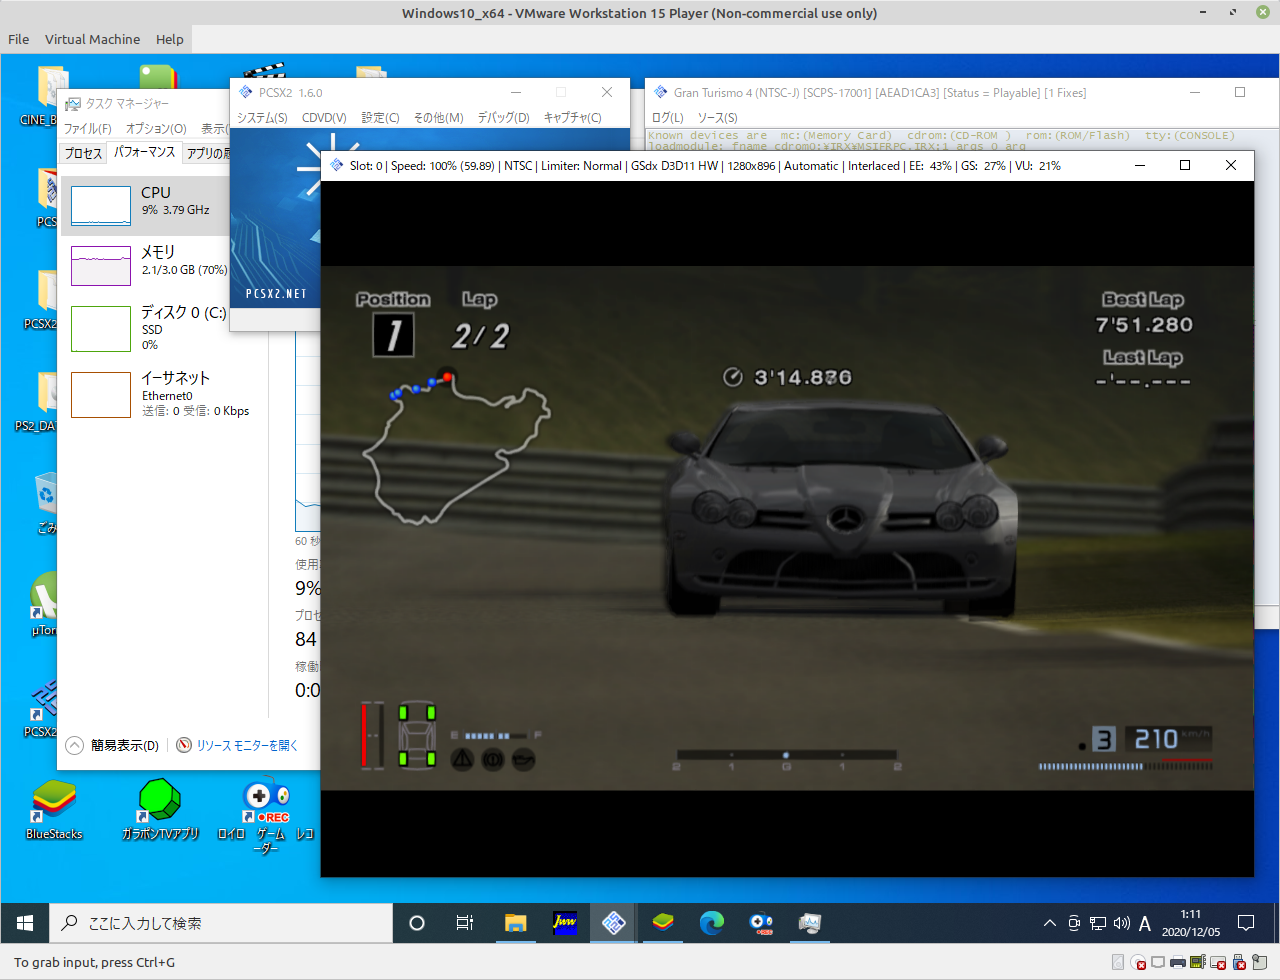Maximize the Gran Turismo 4 console window

point(1240,92)
